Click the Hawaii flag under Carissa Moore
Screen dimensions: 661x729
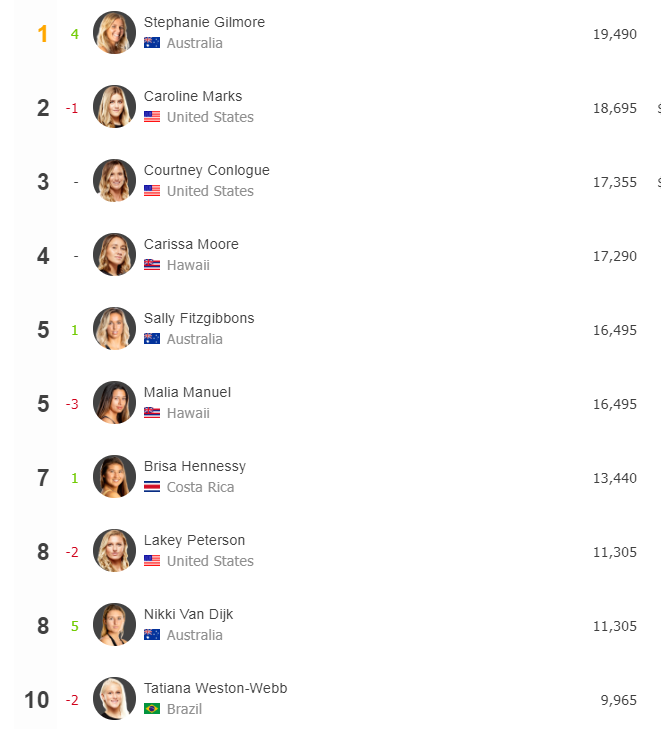[x=152, y=265]
